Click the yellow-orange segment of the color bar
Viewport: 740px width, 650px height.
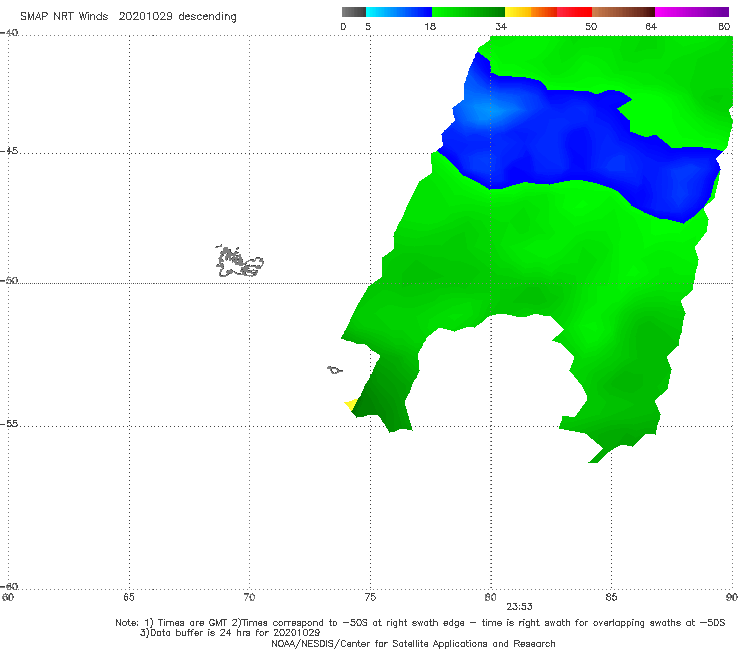531,12
